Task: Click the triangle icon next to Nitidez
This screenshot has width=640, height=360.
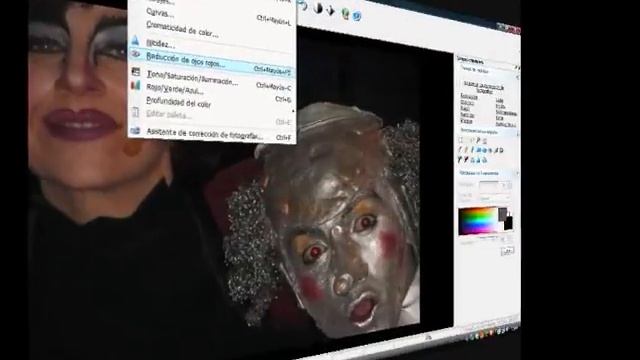Action: coord(136,40)
